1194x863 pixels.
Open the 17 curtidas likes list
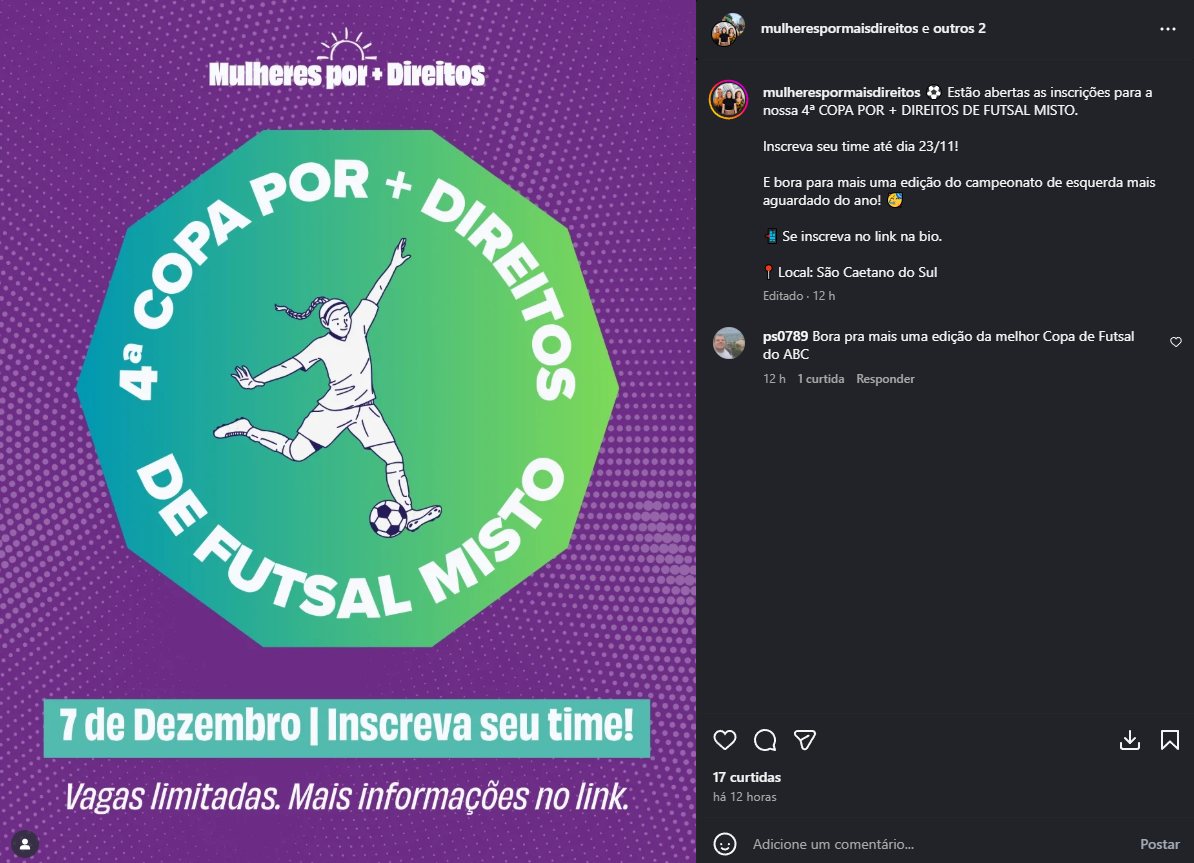[747, 777]
